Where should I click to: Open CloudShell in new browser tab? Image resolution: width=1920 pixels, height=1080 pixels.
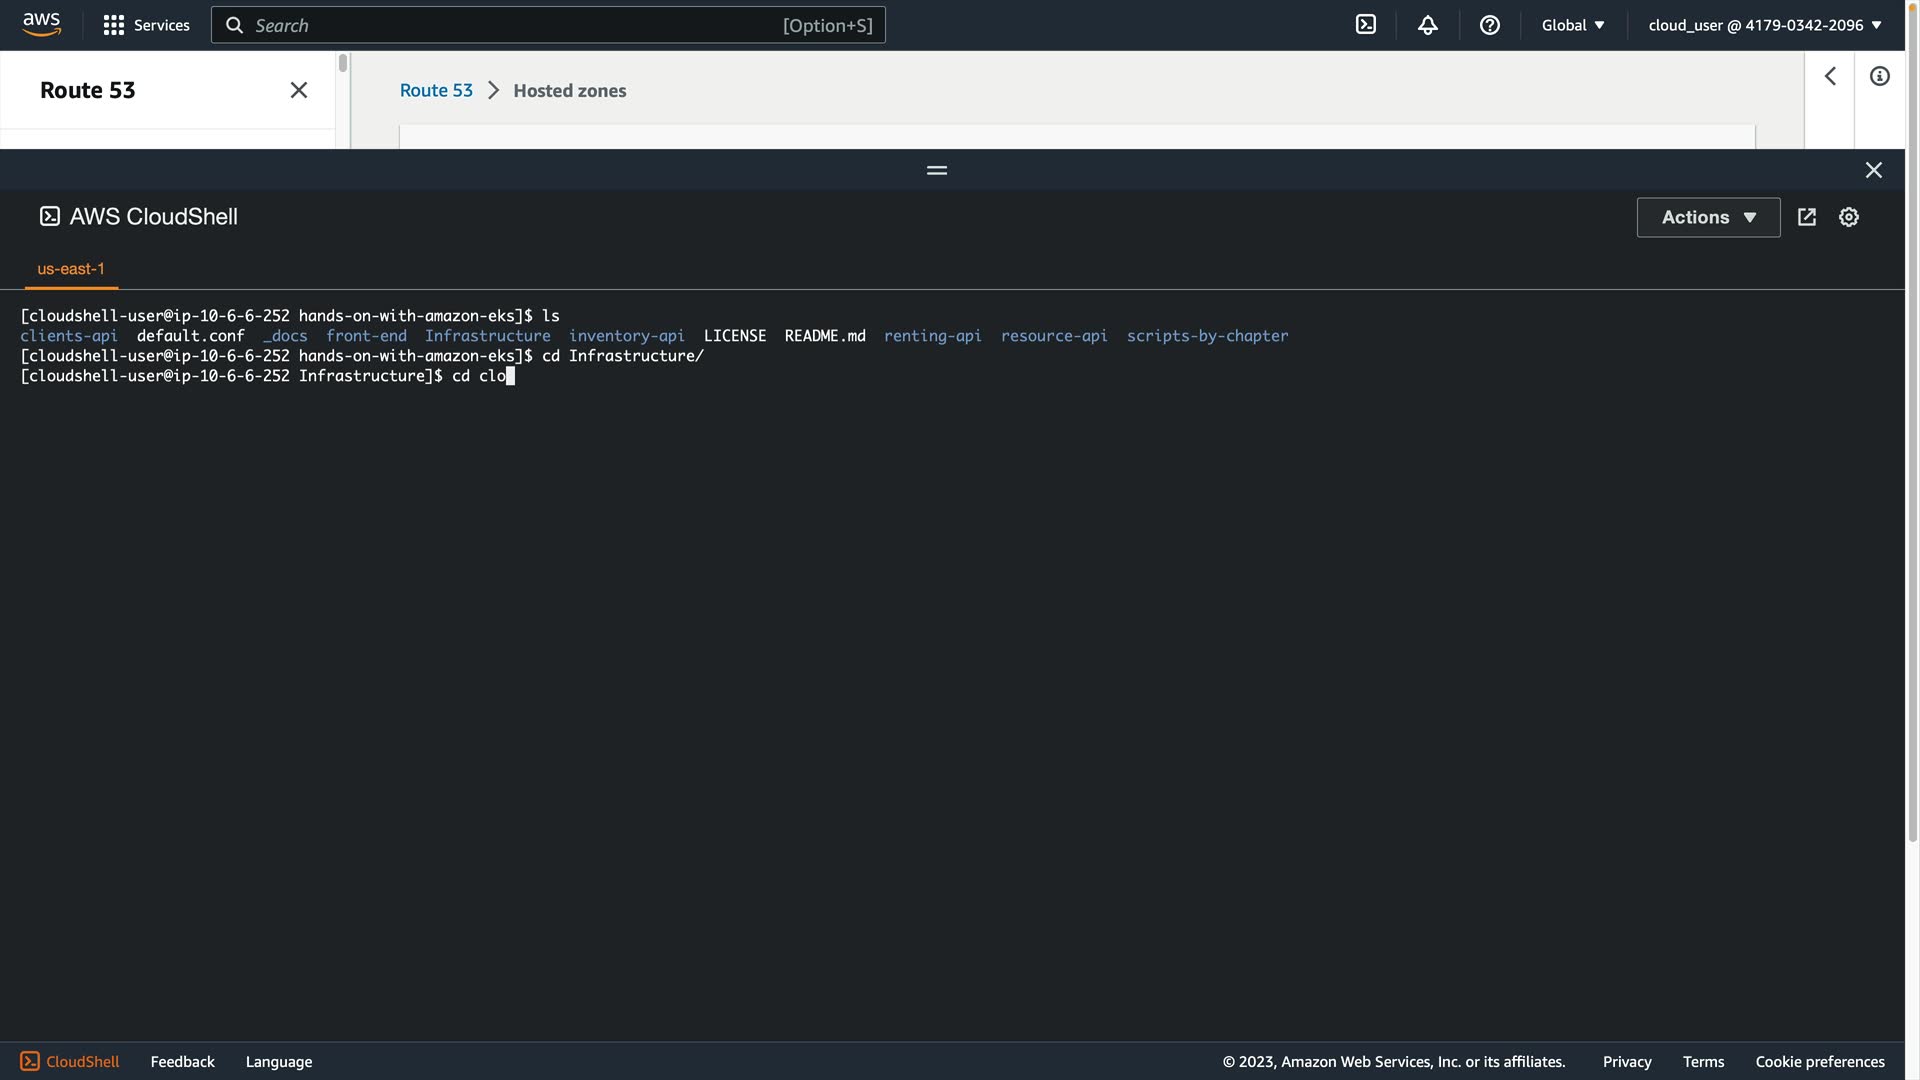[x=1806, y=217]
